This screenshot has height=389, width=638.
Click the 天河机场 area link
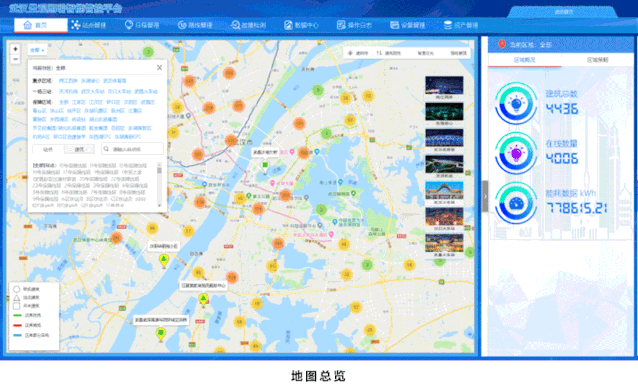(x=68, y=92)
